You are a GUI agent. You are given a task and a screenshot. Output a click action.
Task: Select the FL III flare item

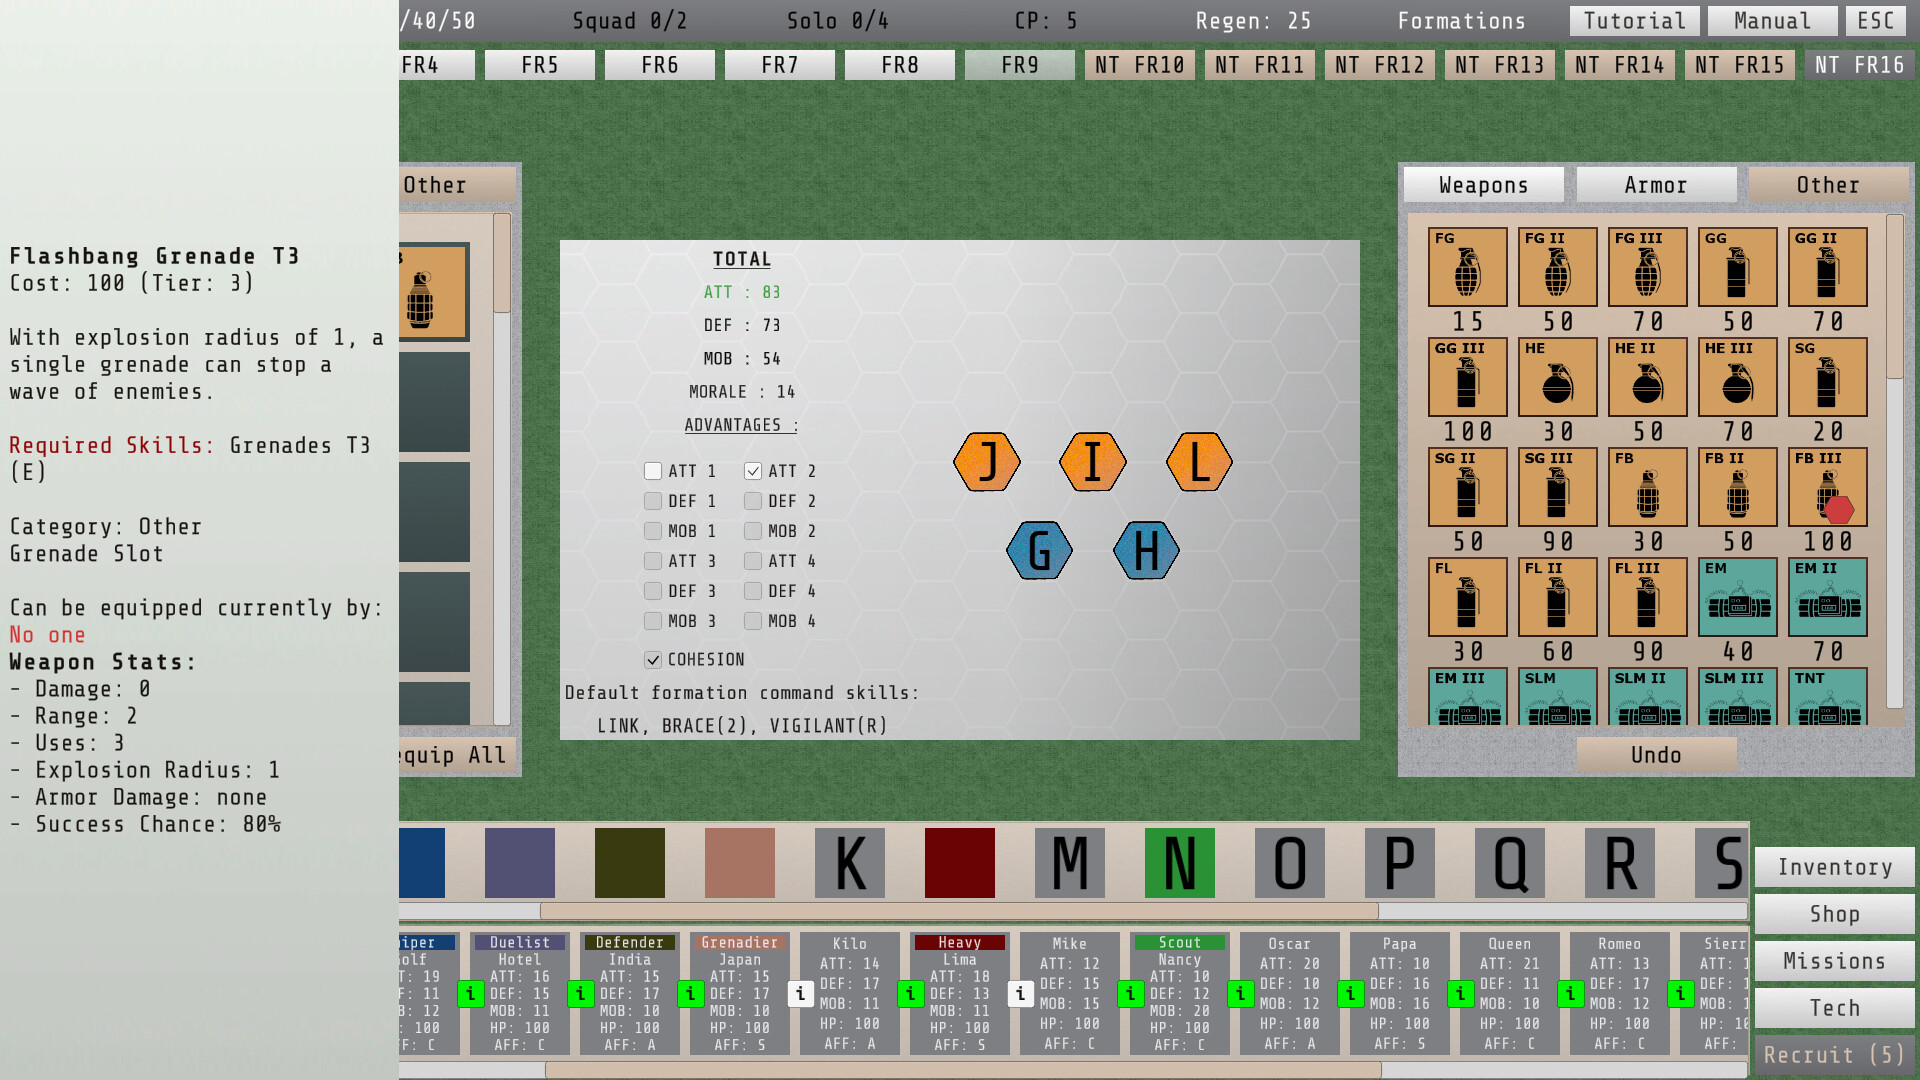(1647, 597)
